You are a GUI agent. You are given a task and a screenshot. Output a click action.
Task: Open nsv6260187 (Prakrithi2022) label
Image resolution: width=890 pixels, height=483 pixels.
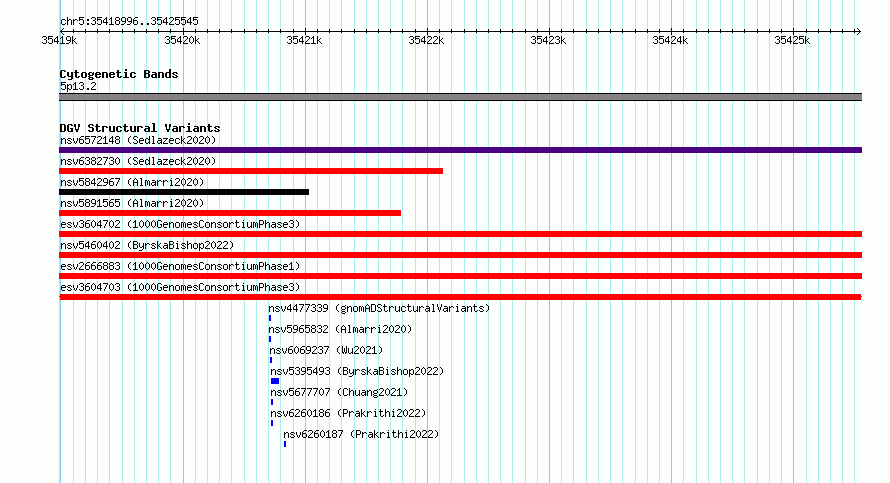tap(362, 434)
